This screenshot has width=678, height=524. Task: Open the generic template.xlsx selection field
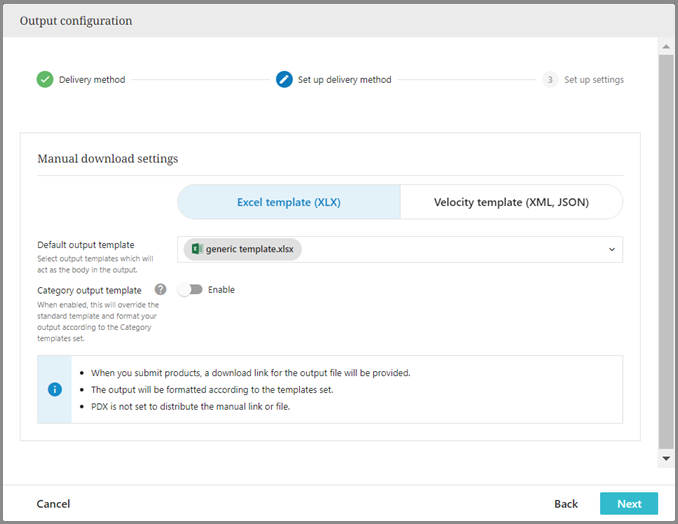pyautogui.click(x=400, y=250)
